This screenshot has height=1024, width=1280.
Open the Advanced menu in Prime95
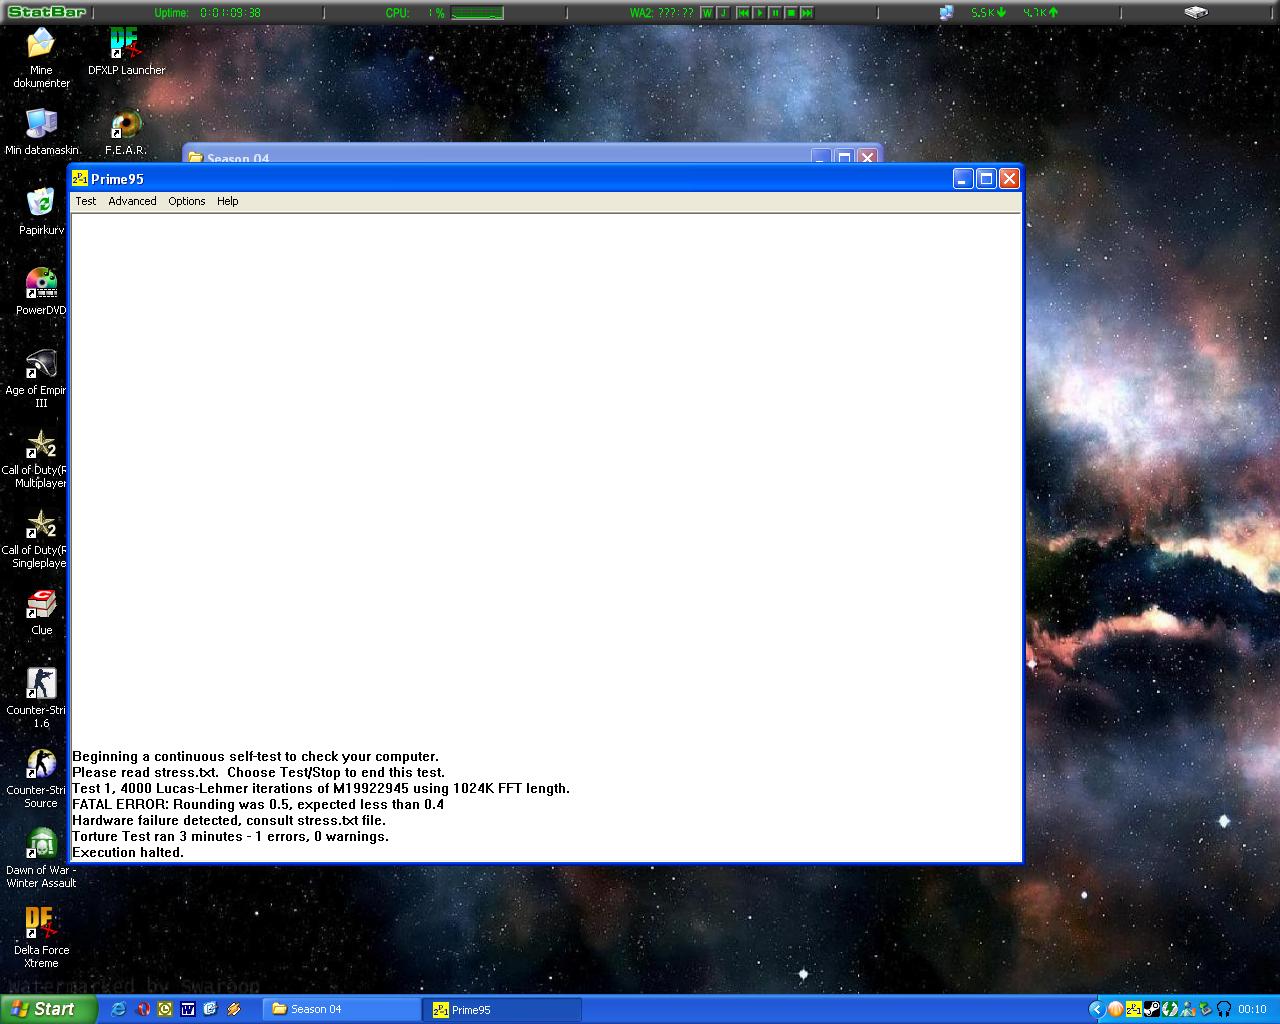tap(132, 201)
